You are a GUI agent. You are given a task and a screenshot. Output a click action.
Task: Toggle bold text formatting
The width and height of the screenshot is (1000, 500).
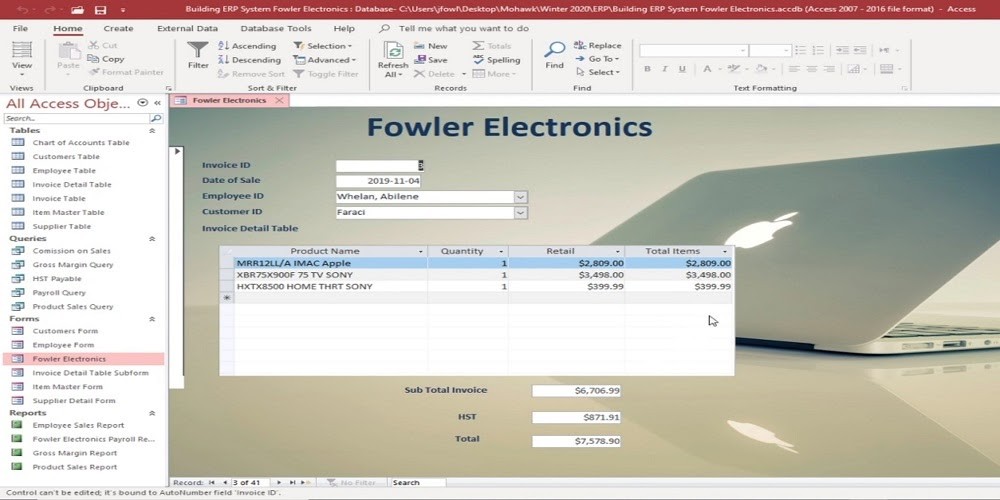[647, 69]
